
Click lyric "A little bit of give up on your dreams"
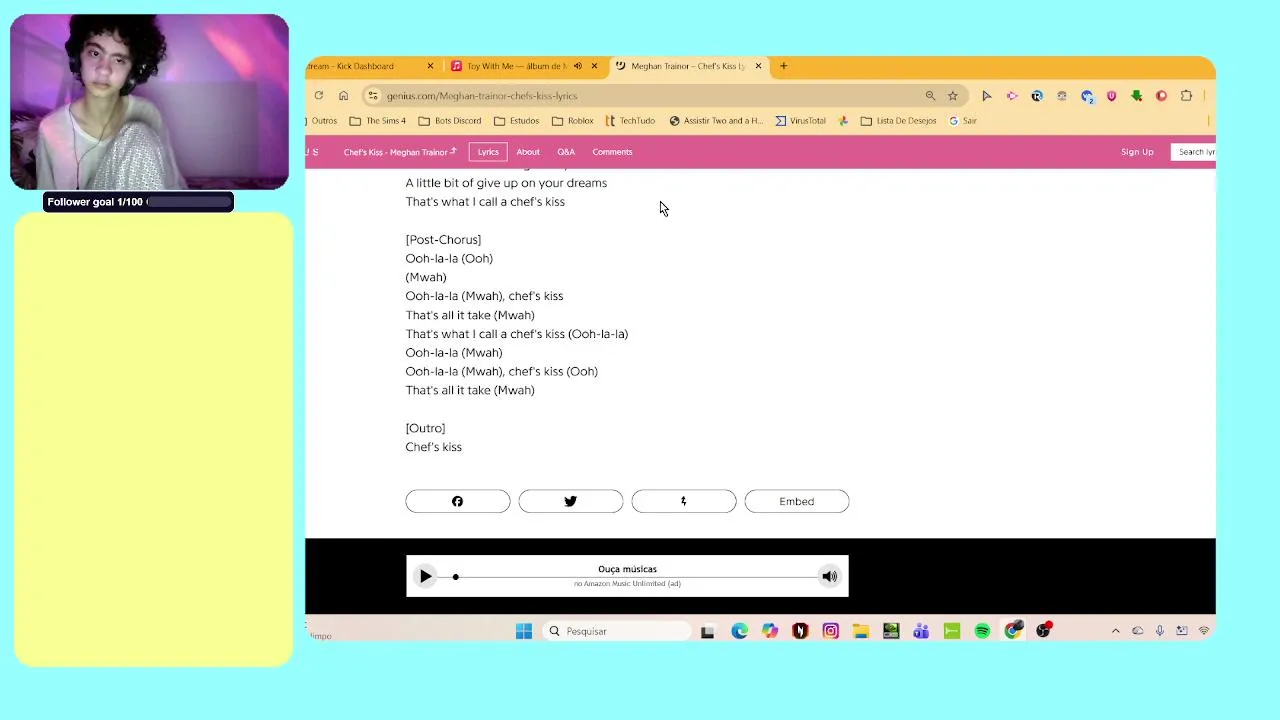[506, 183]
